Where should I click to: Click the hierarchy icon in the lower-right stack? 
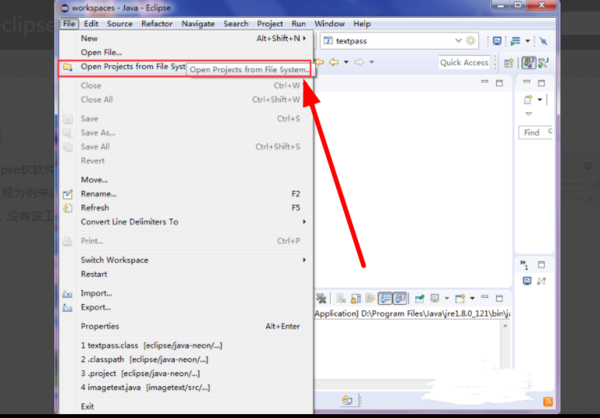541,281
